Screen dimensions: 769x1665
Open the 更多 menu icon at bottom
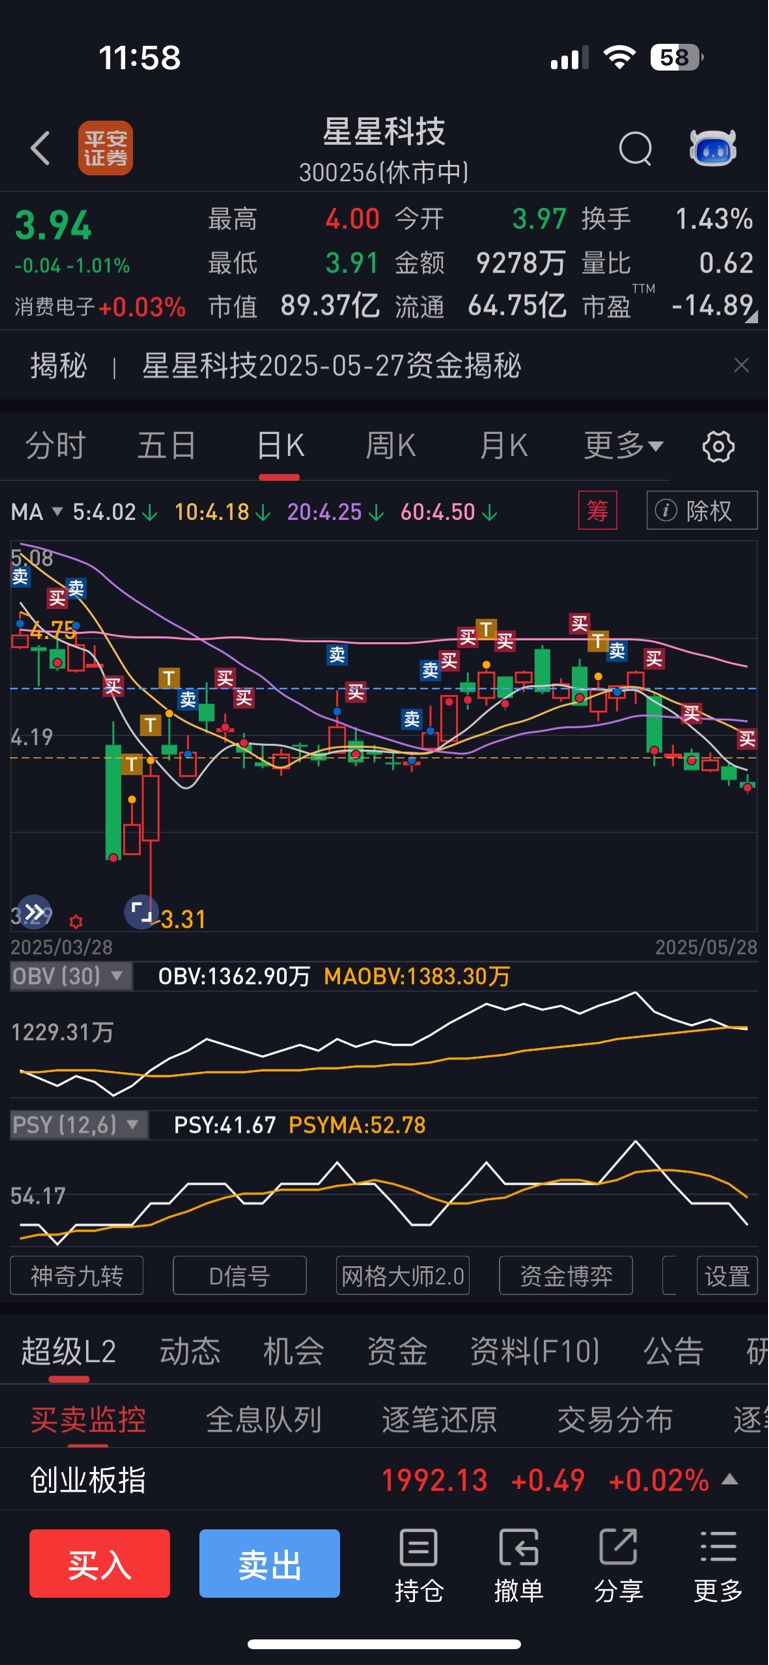718,1566
